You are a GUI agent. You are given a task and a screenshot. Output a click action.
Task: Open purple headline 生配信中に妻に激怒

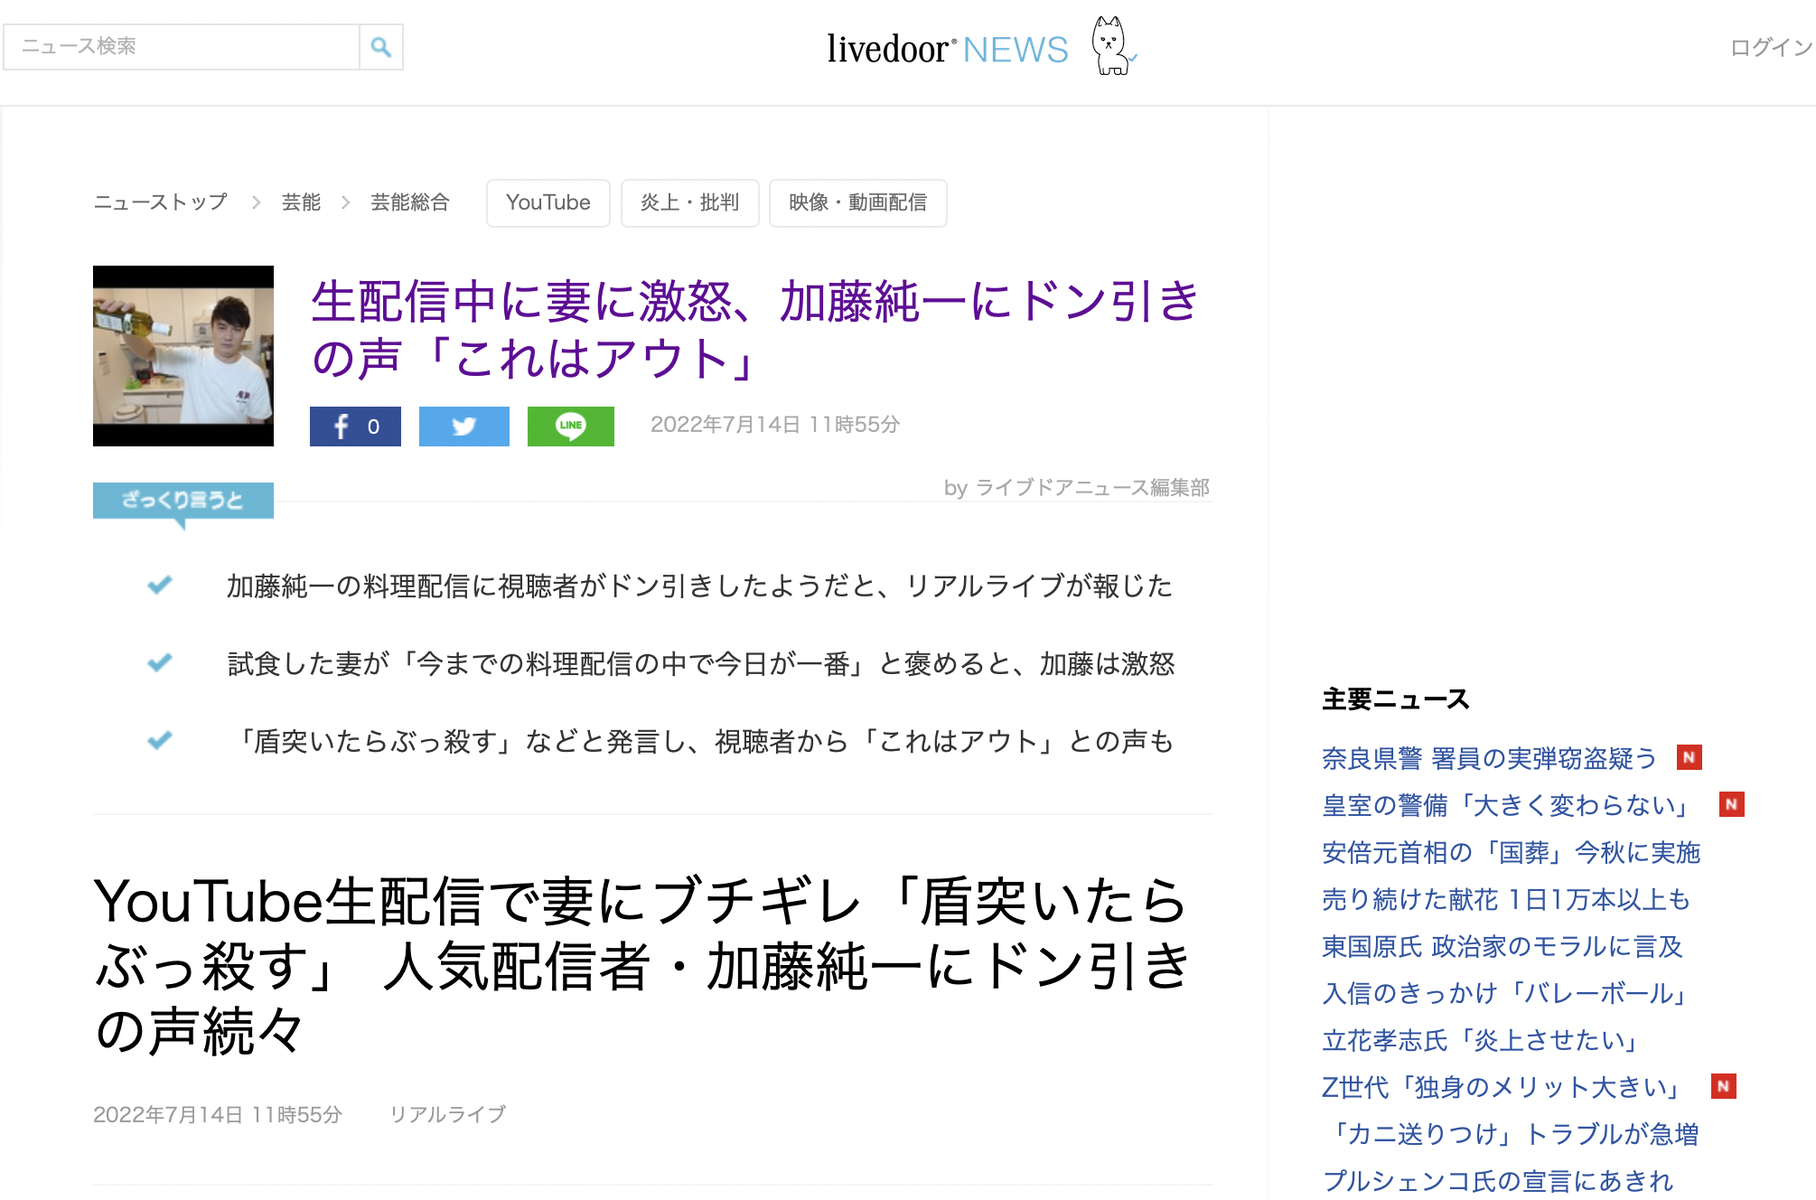pos(755,329)
